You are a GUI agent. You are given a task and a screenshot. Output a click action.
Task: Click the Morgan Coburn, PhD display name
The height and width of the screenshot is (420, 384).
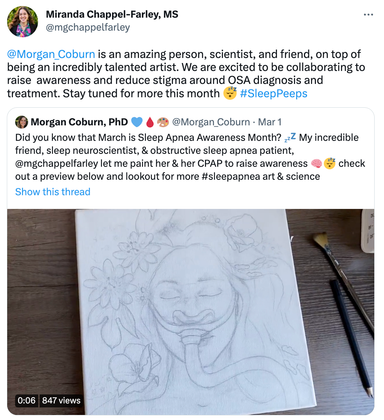[79, 122]
